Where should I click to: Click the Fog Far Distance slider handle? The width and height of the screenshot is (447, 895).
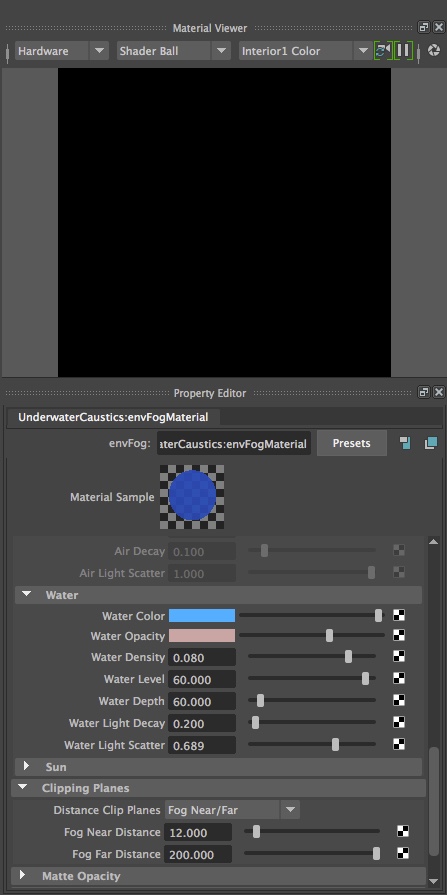376,853
